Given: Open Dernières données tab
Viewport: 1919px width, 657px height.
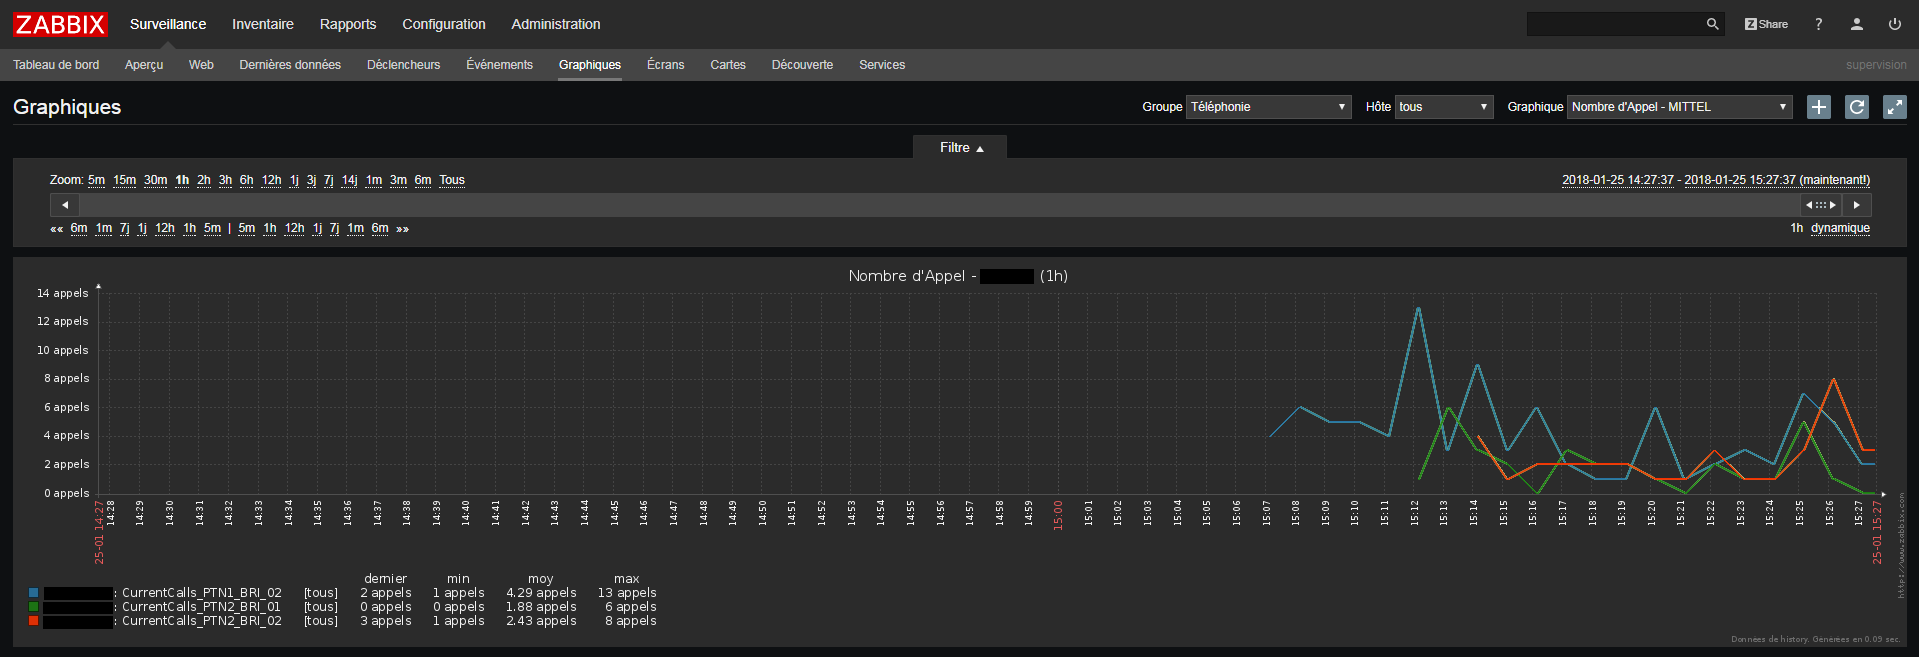Looking at the screenshot, I should (290, 65).
